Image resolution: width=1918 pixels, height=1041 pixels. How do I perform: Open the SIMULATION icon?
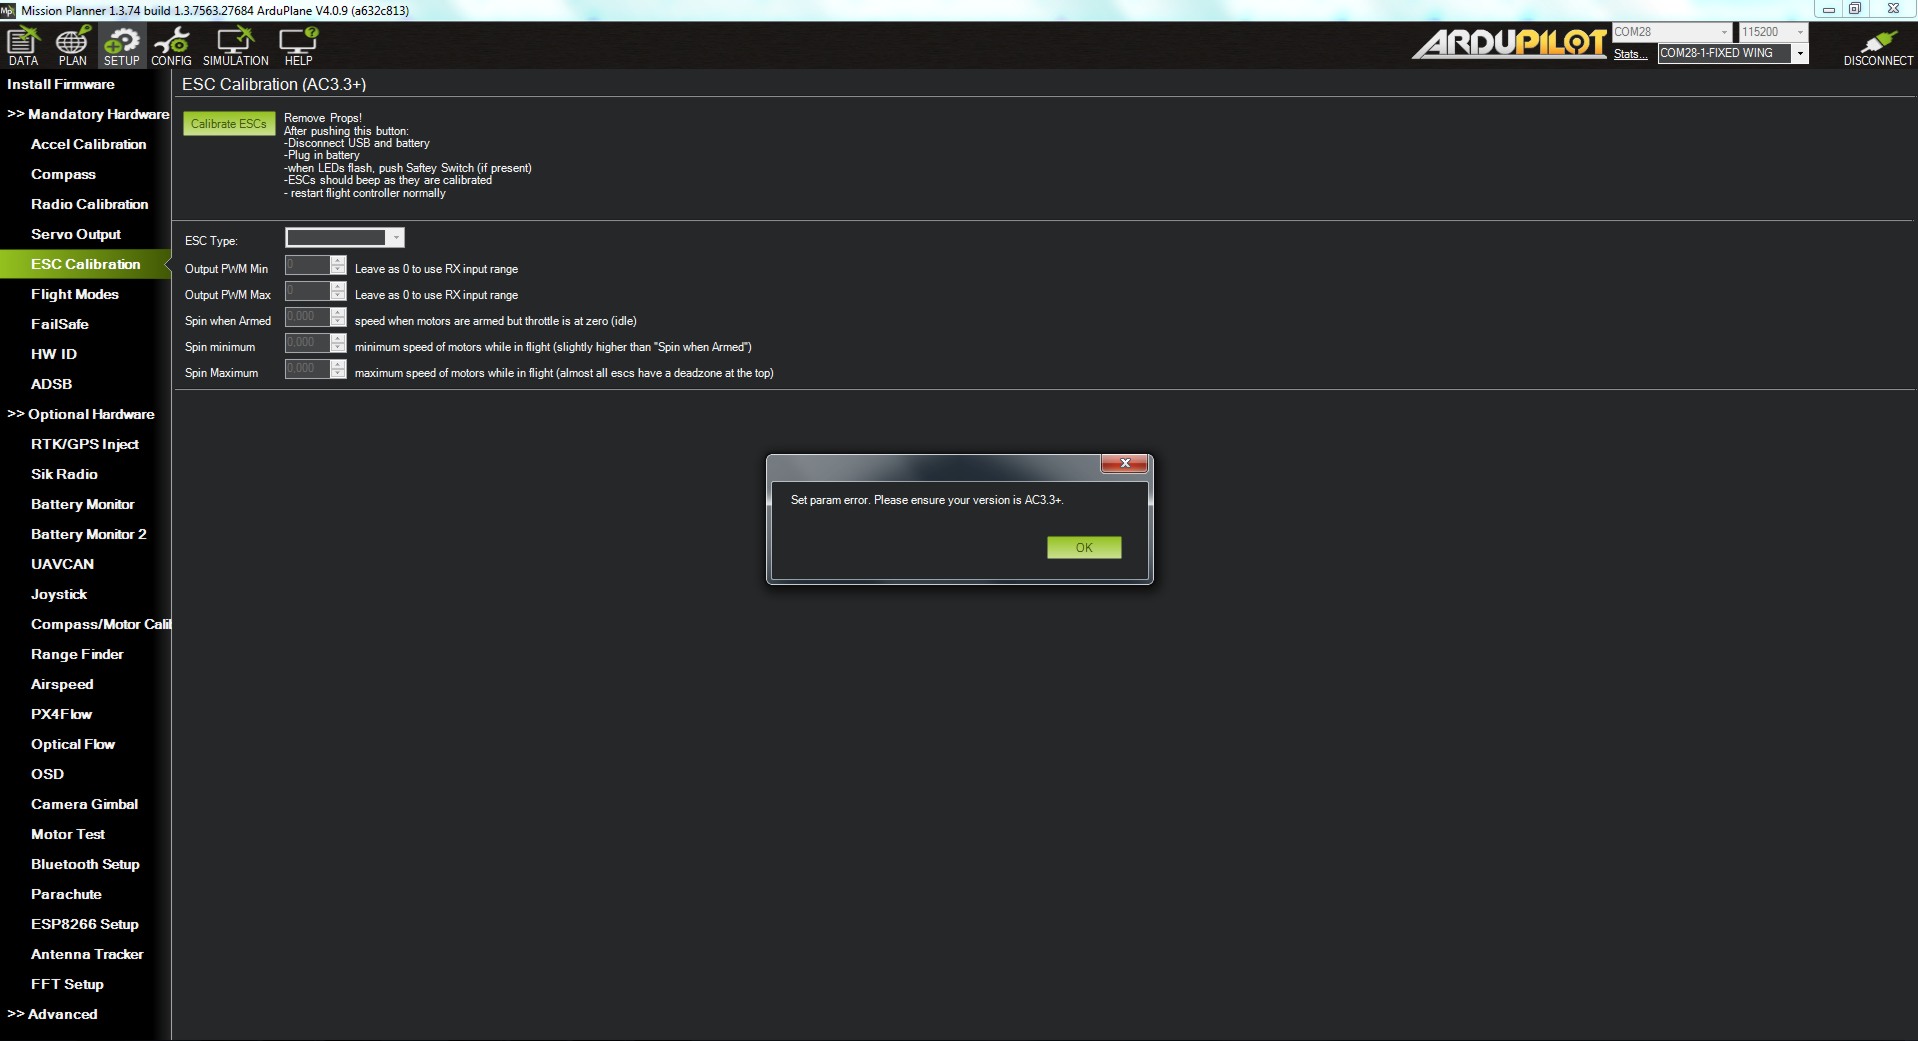click(235, 46)
